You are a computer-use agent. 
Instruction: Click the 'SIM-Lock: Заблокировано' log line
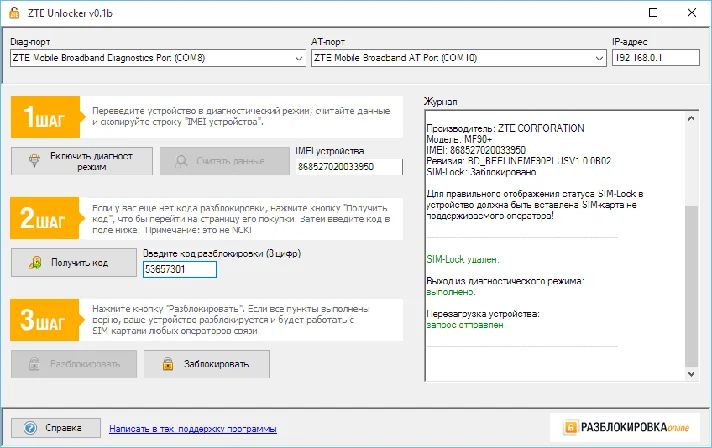[x=481, y=172]
